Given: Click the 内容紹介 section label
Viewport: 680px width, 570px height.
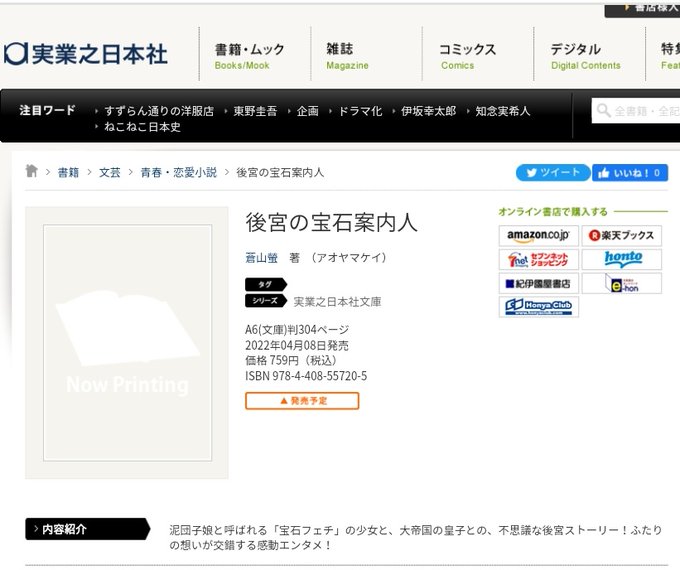Looking at the screenshot, I should pyautogui.click(x=88, y=529).
